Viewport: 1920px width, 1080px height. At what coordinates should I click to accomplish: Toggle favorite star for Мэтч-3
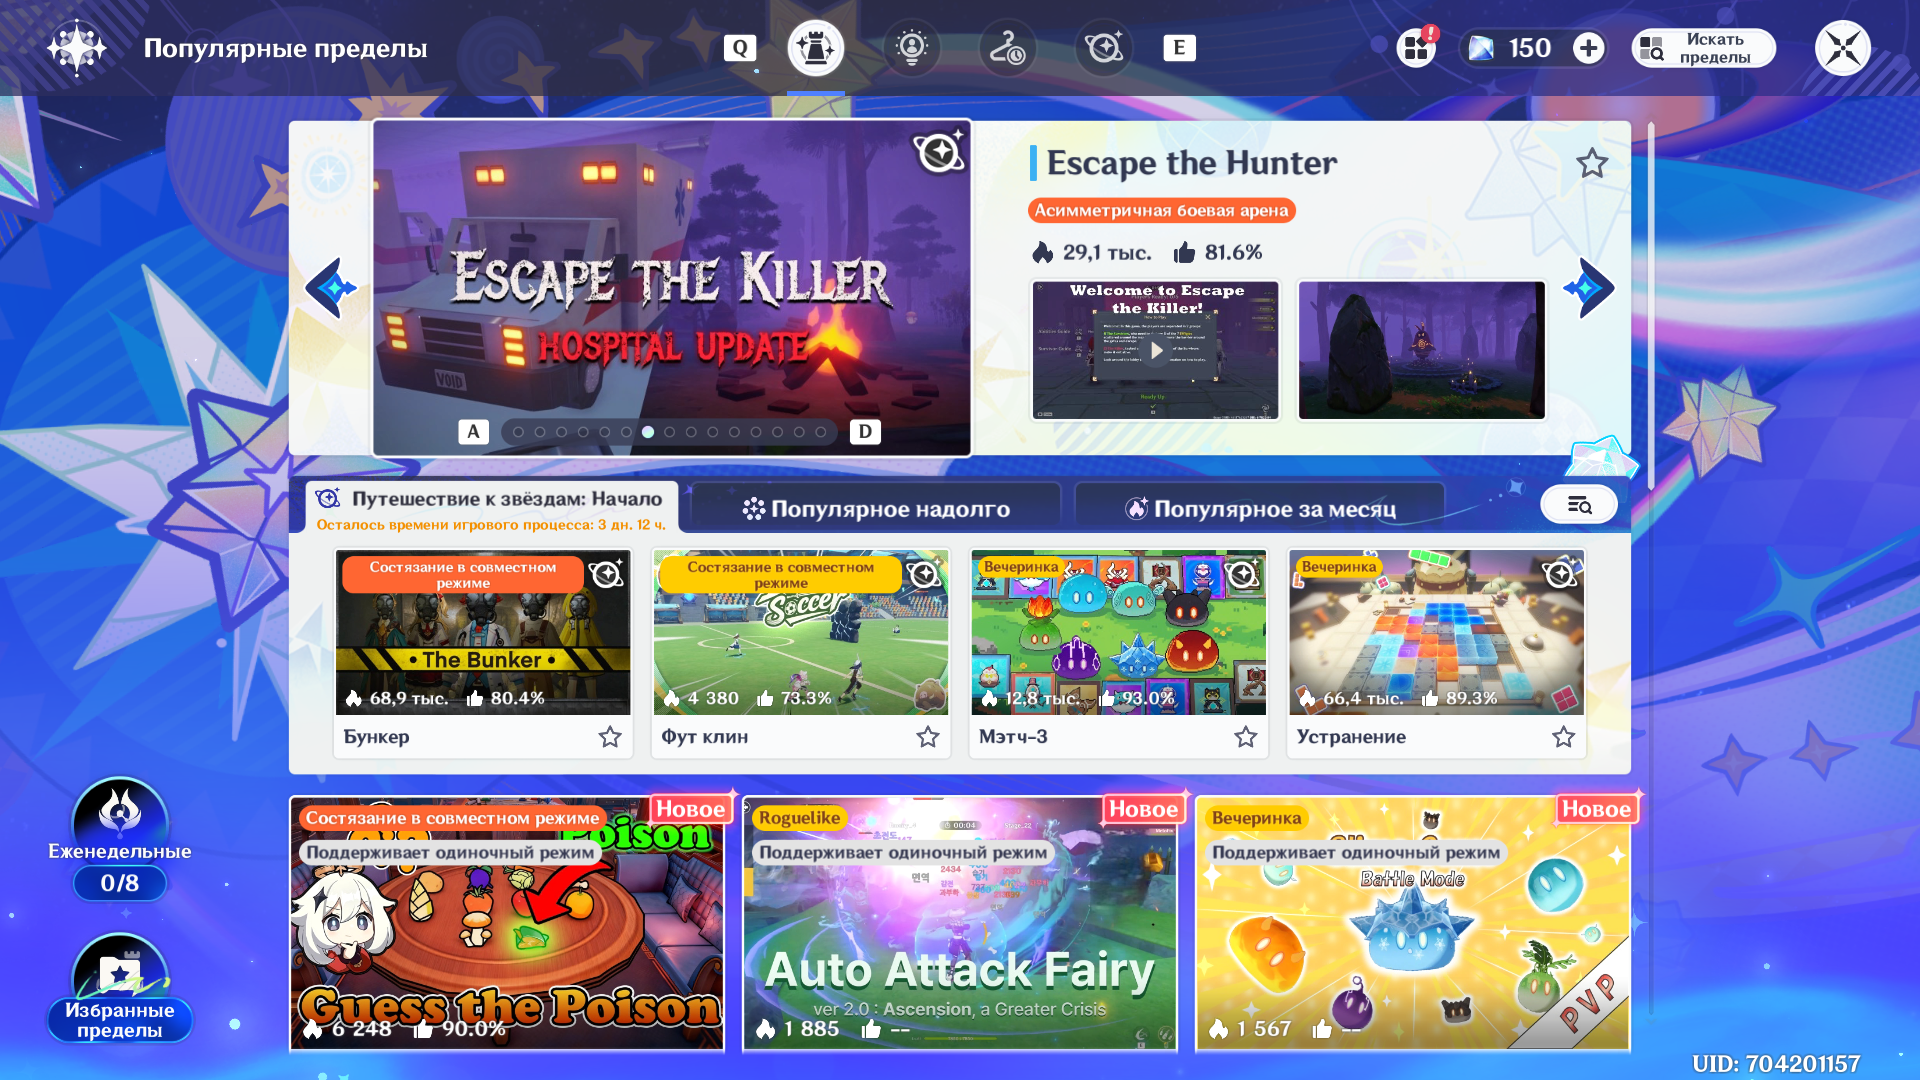(x=1245, y=737)
